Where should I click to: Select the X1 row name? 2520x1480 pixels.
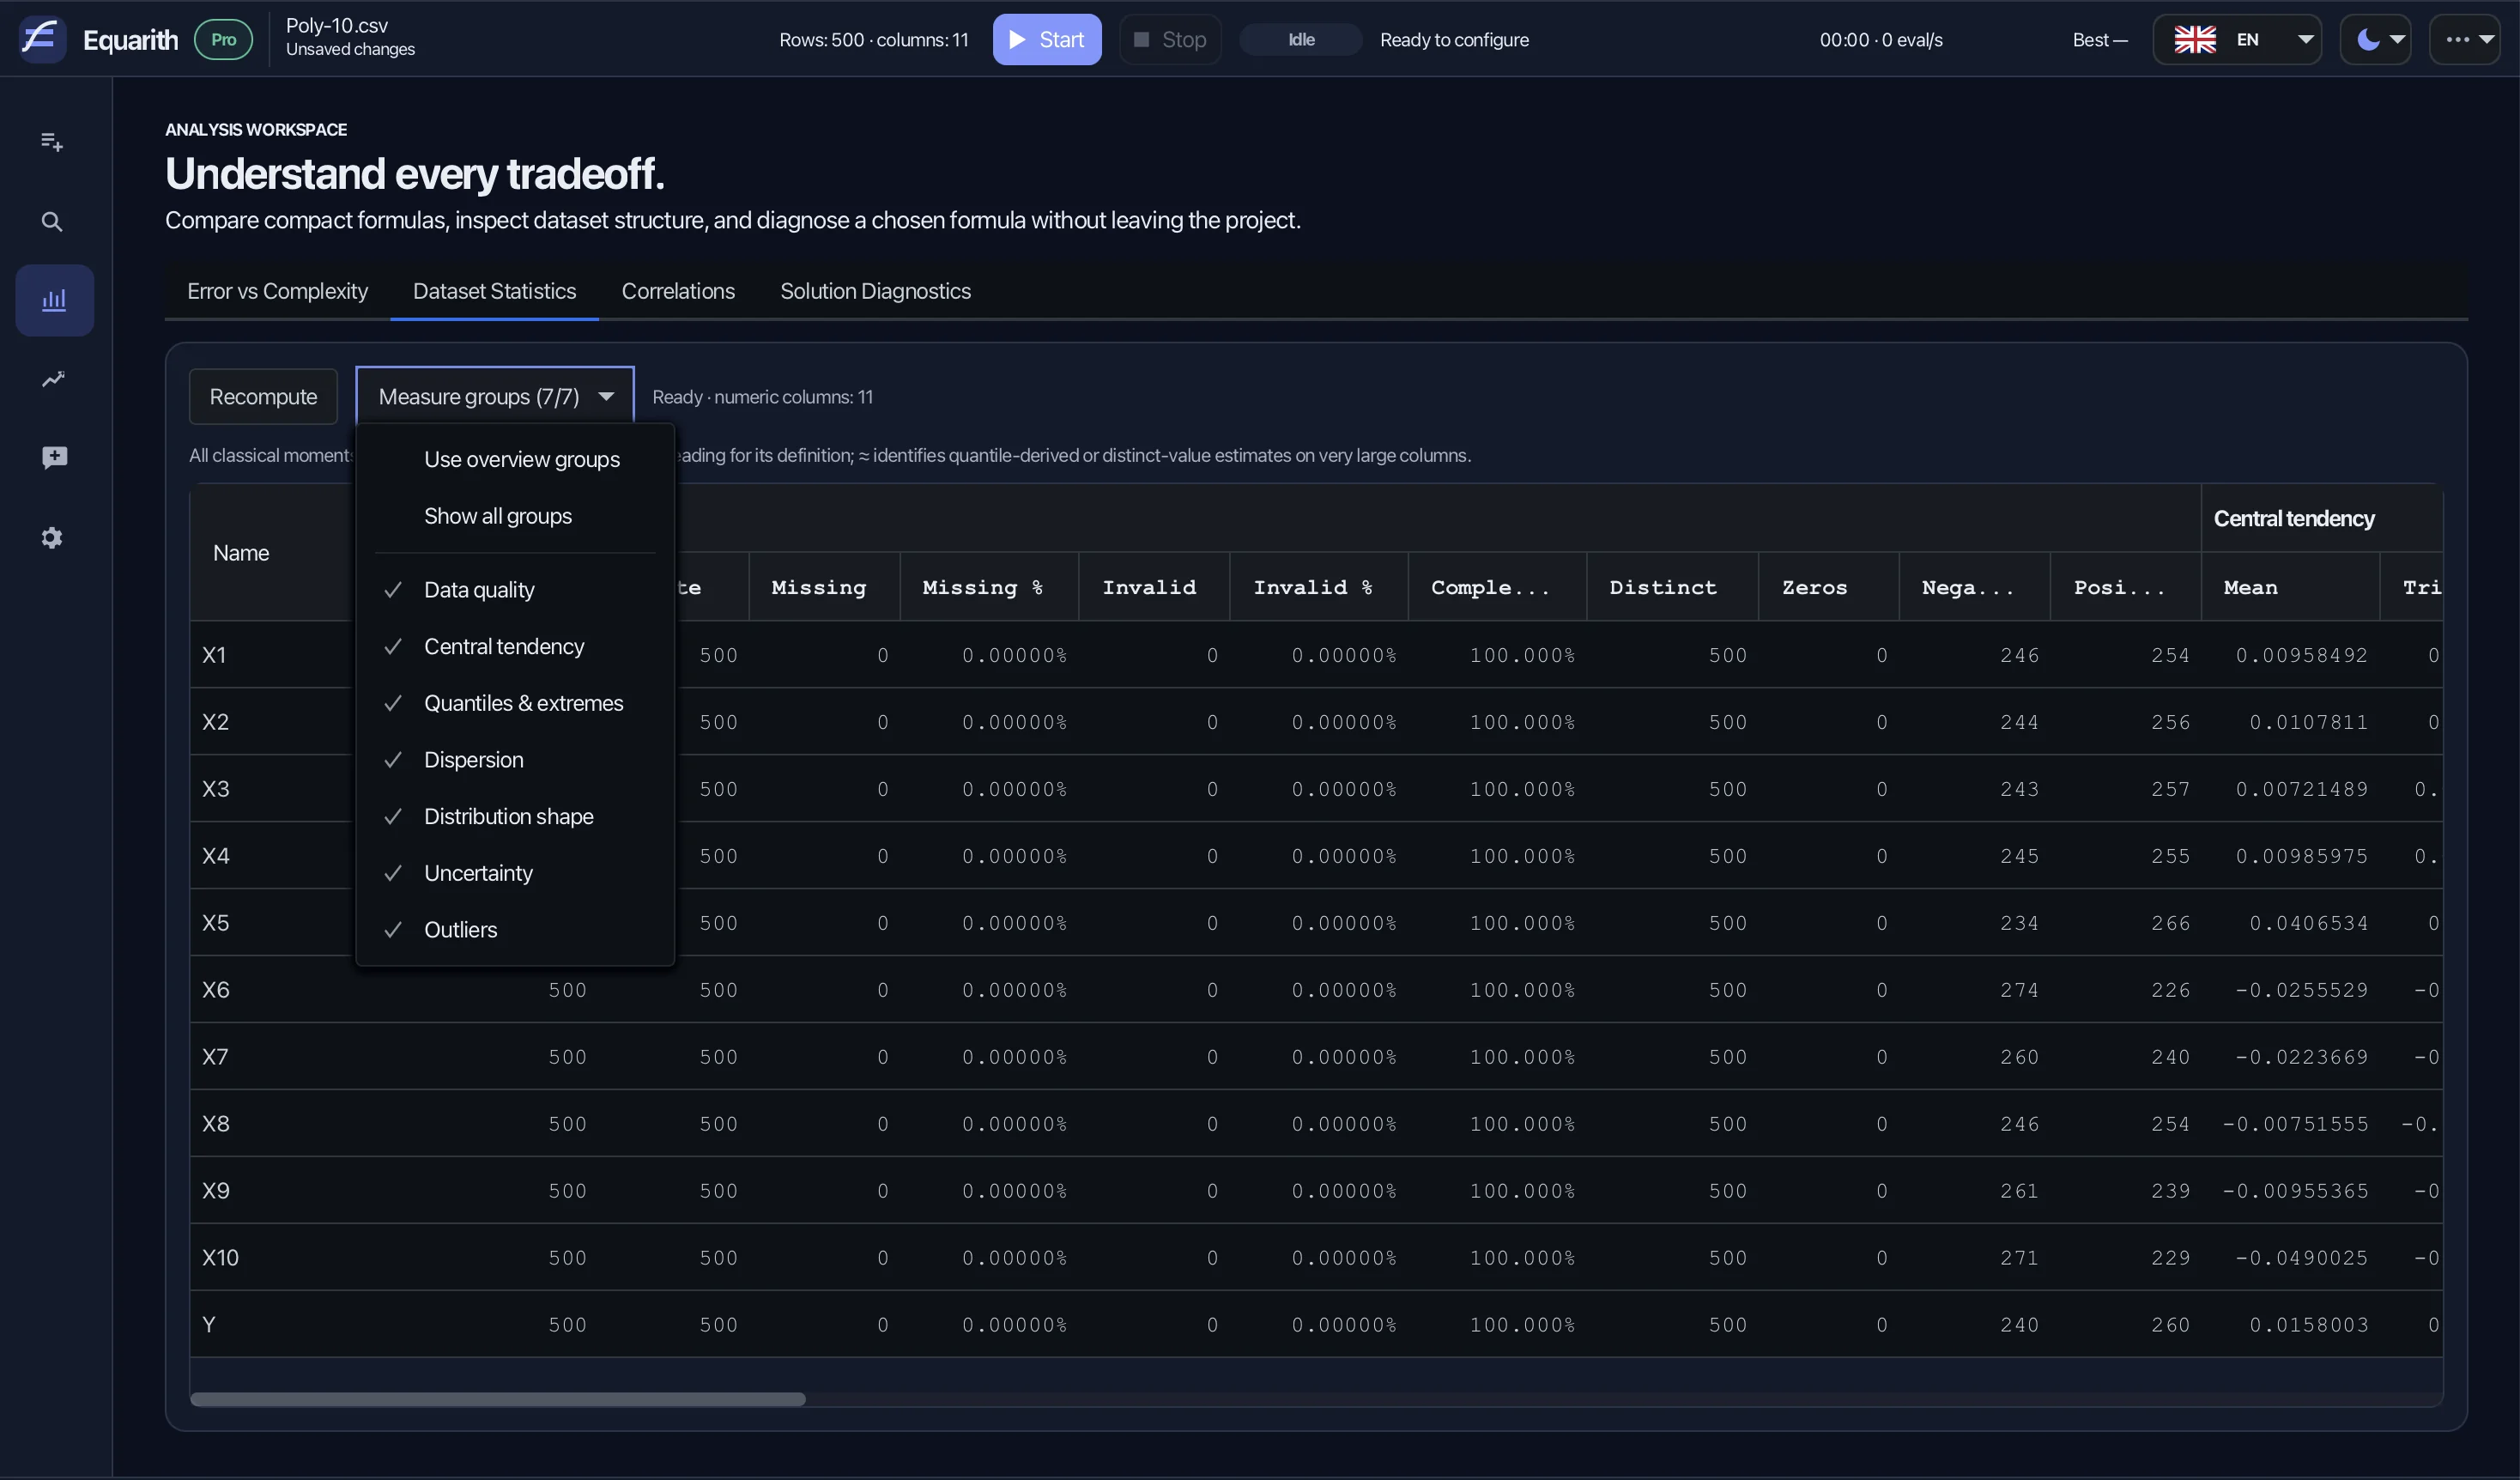coord(214,655)
